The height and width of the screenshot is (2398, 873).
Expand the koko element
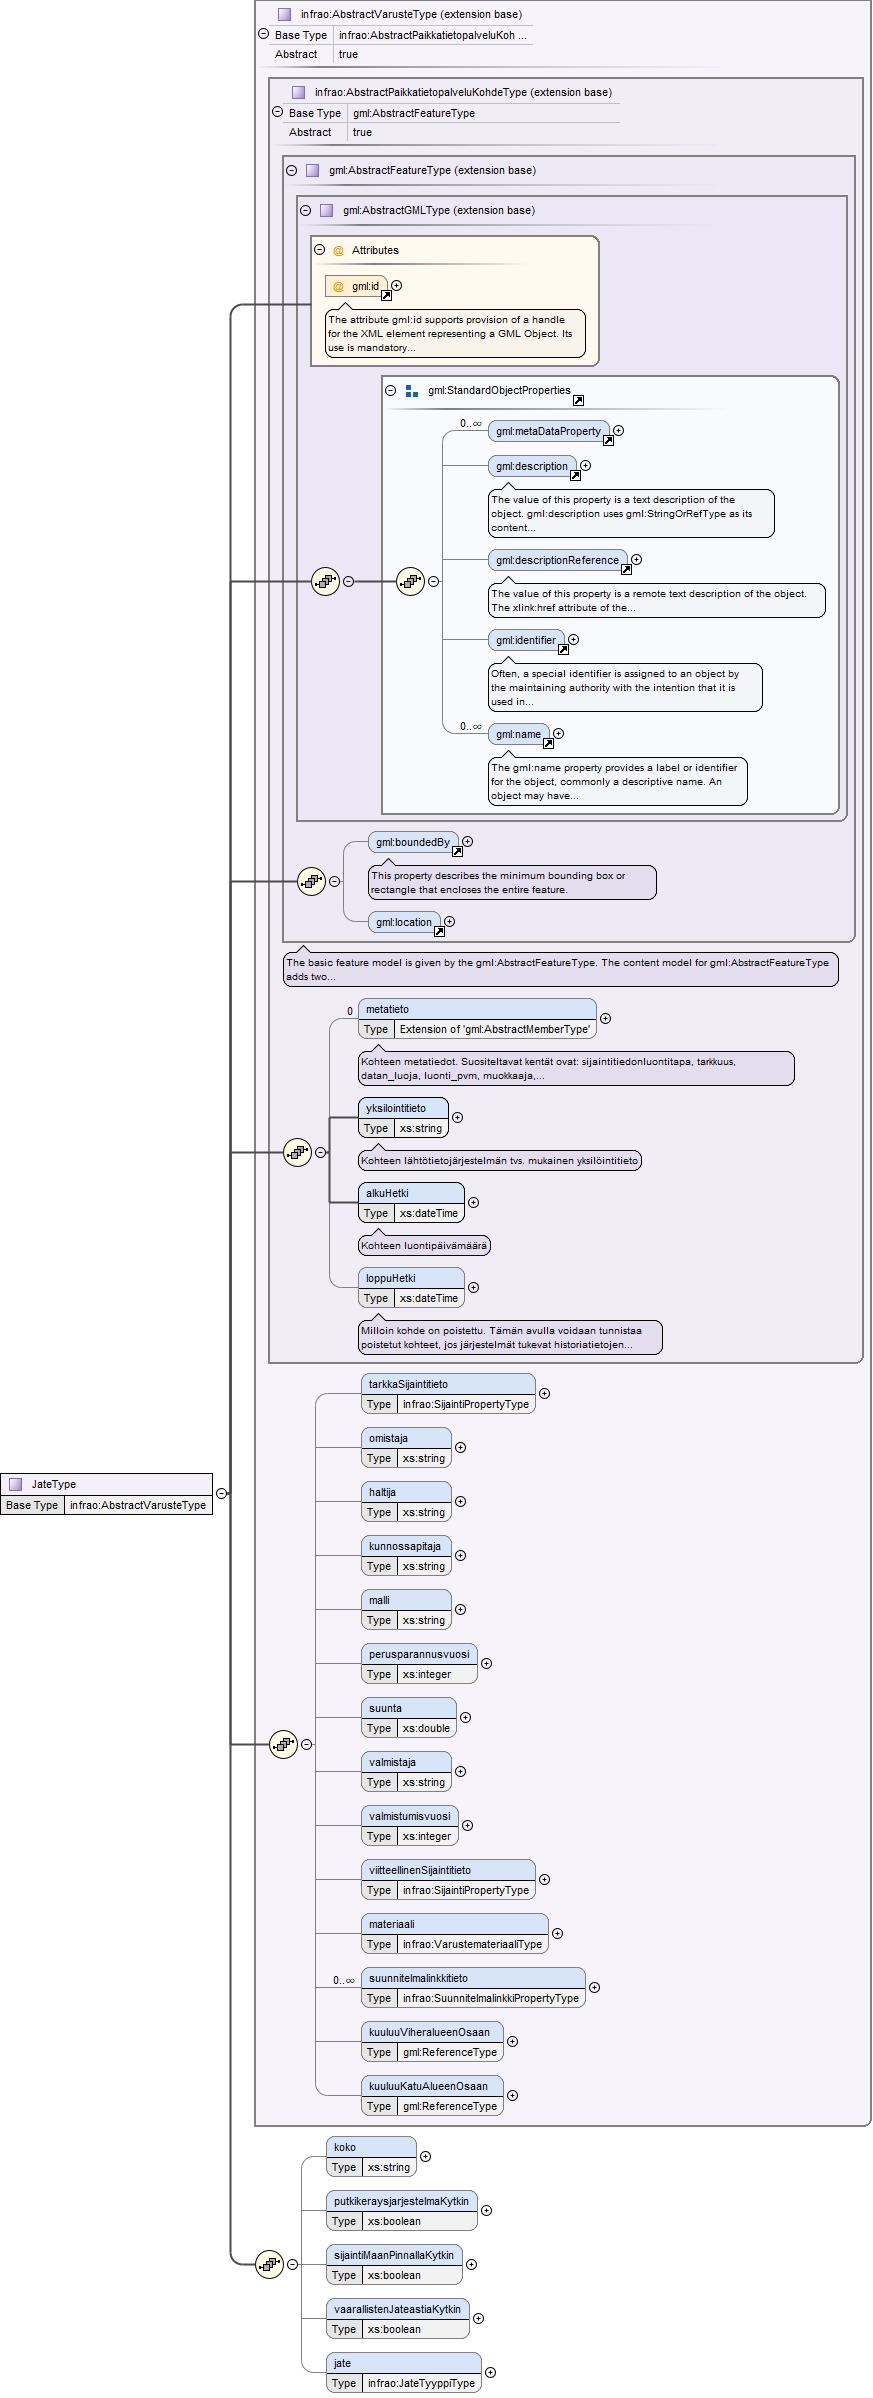[x=425, y=2157]
